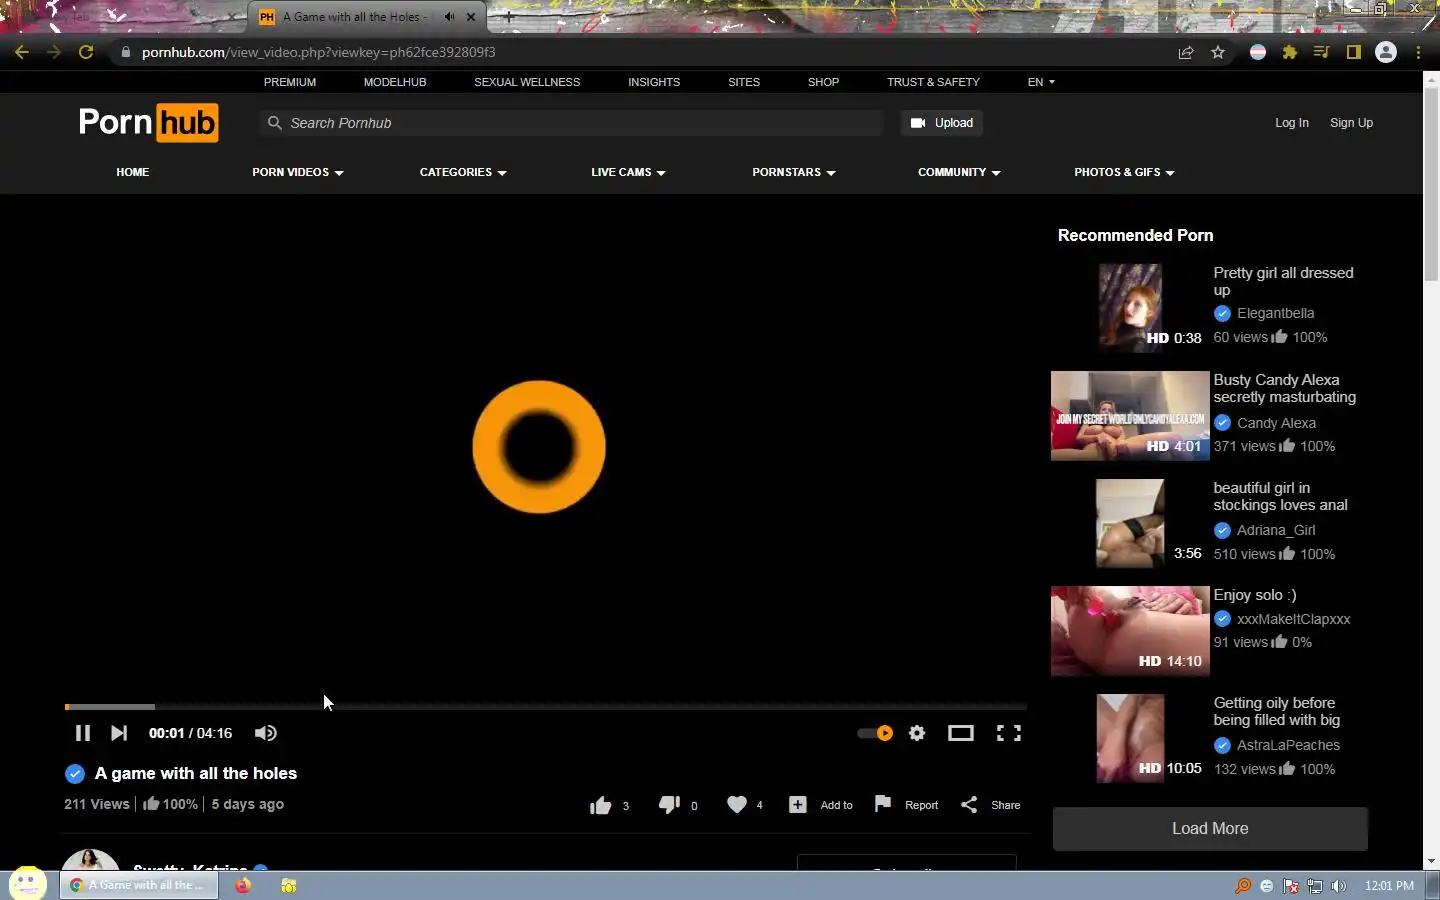This screenshot has width=1440, height=900.
Task: Click the Sign Up link
Action: 1351,123
